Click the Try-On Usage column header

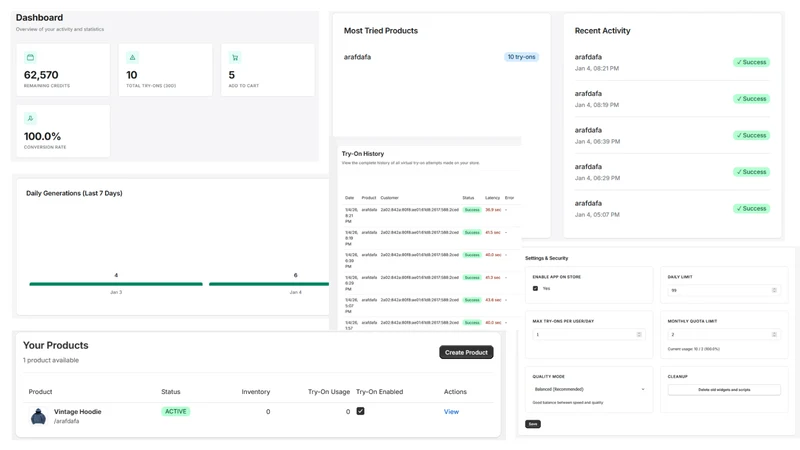(329, 392)
